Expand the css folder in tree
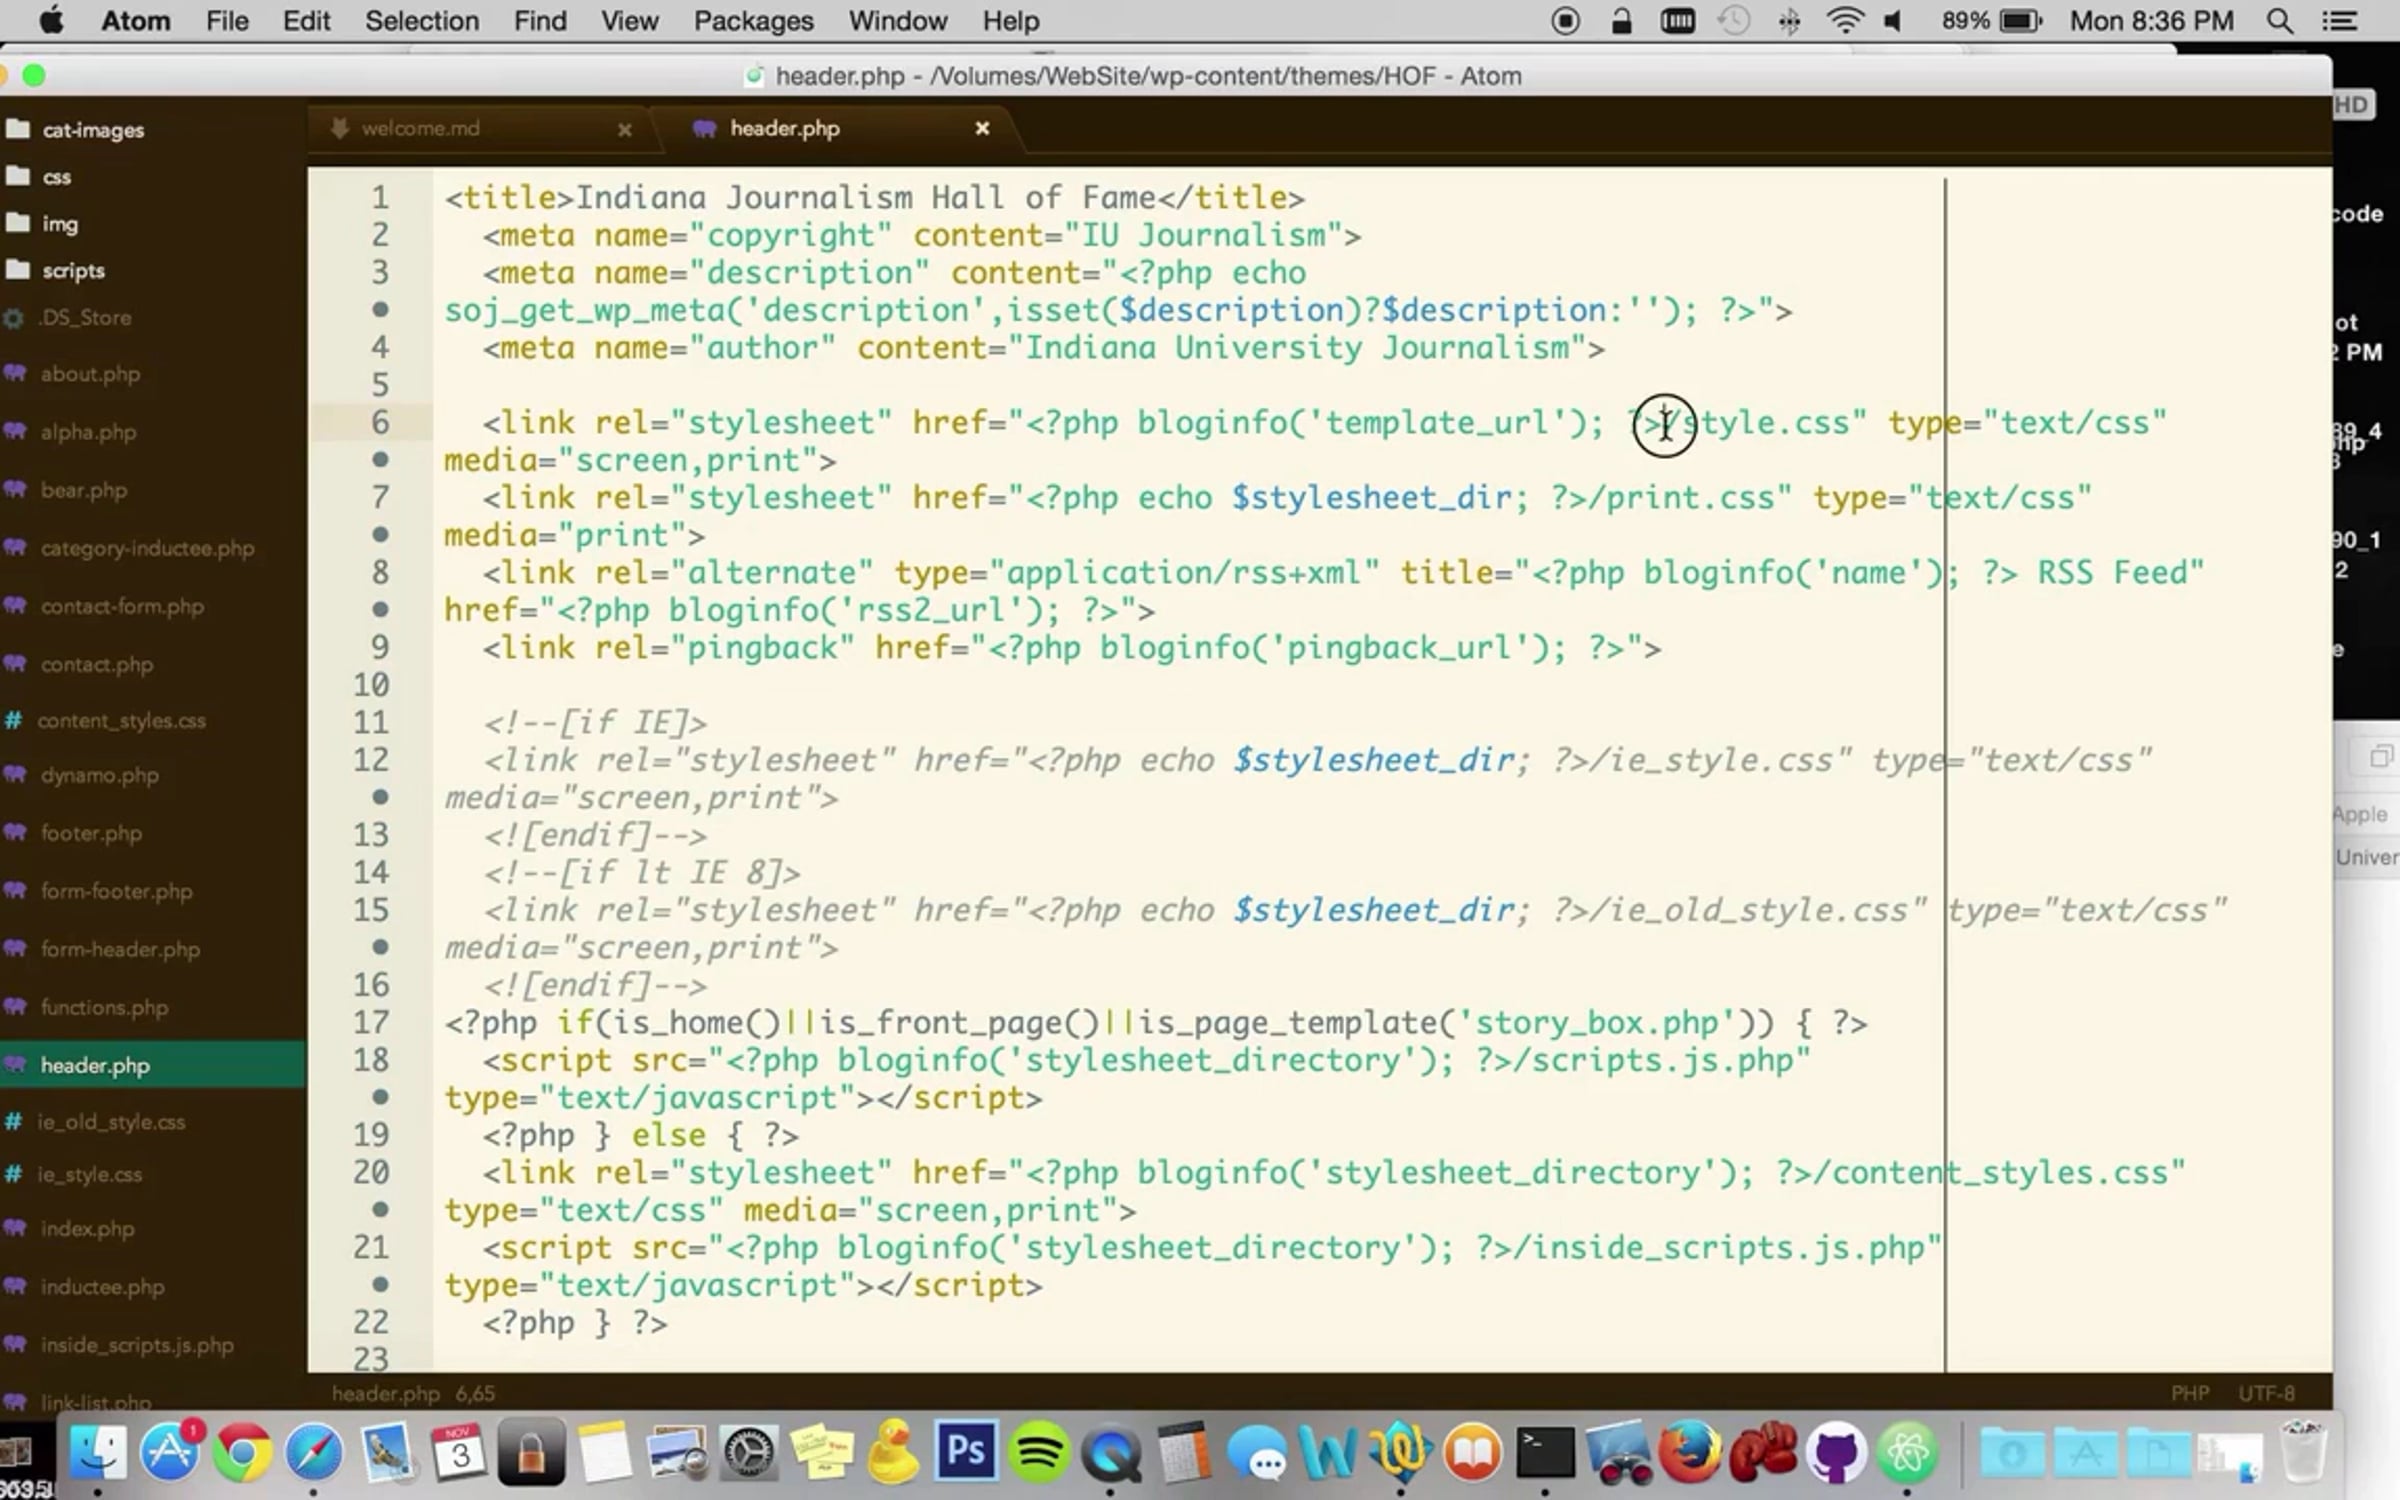 click(x=56, y=177)
